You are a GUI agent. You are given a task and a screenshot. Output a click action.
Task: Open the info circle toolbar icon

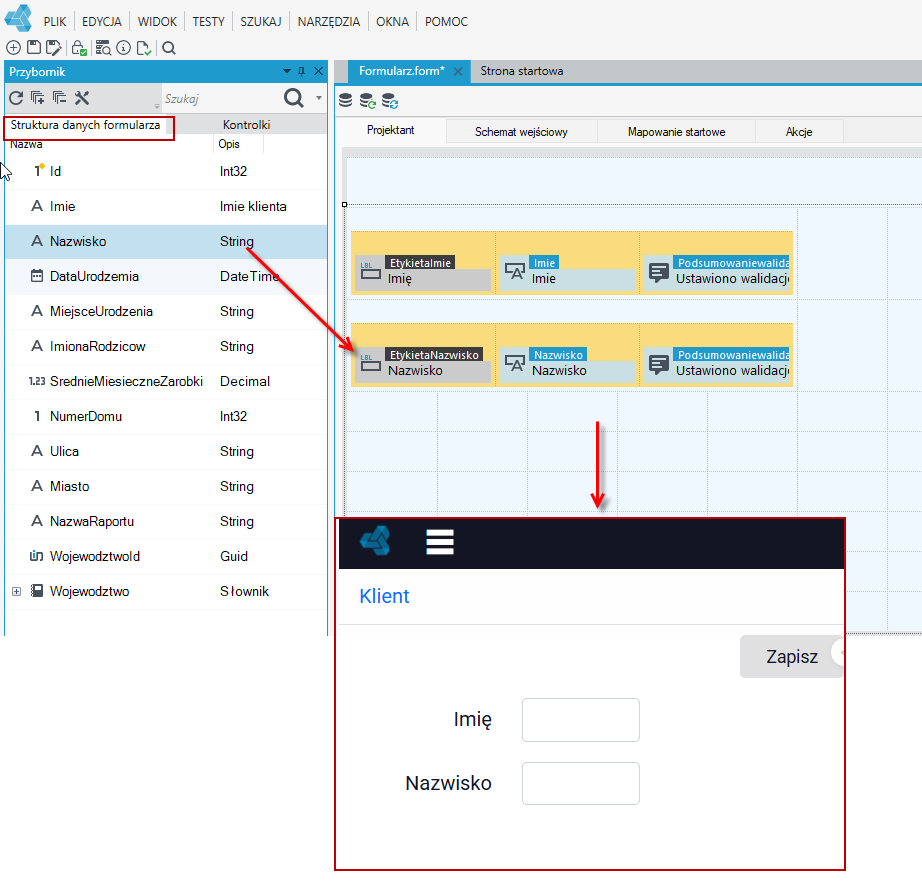tap(123, 48)
